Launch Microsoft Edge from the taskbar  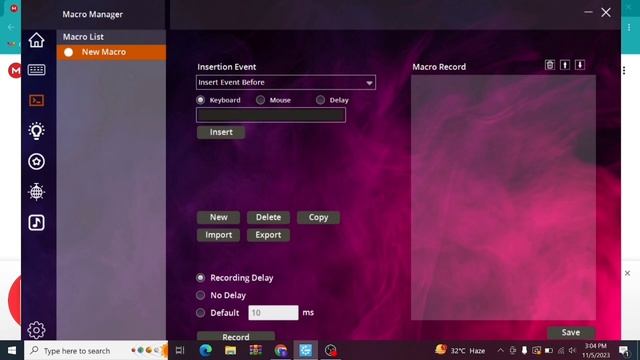point(205,350)
